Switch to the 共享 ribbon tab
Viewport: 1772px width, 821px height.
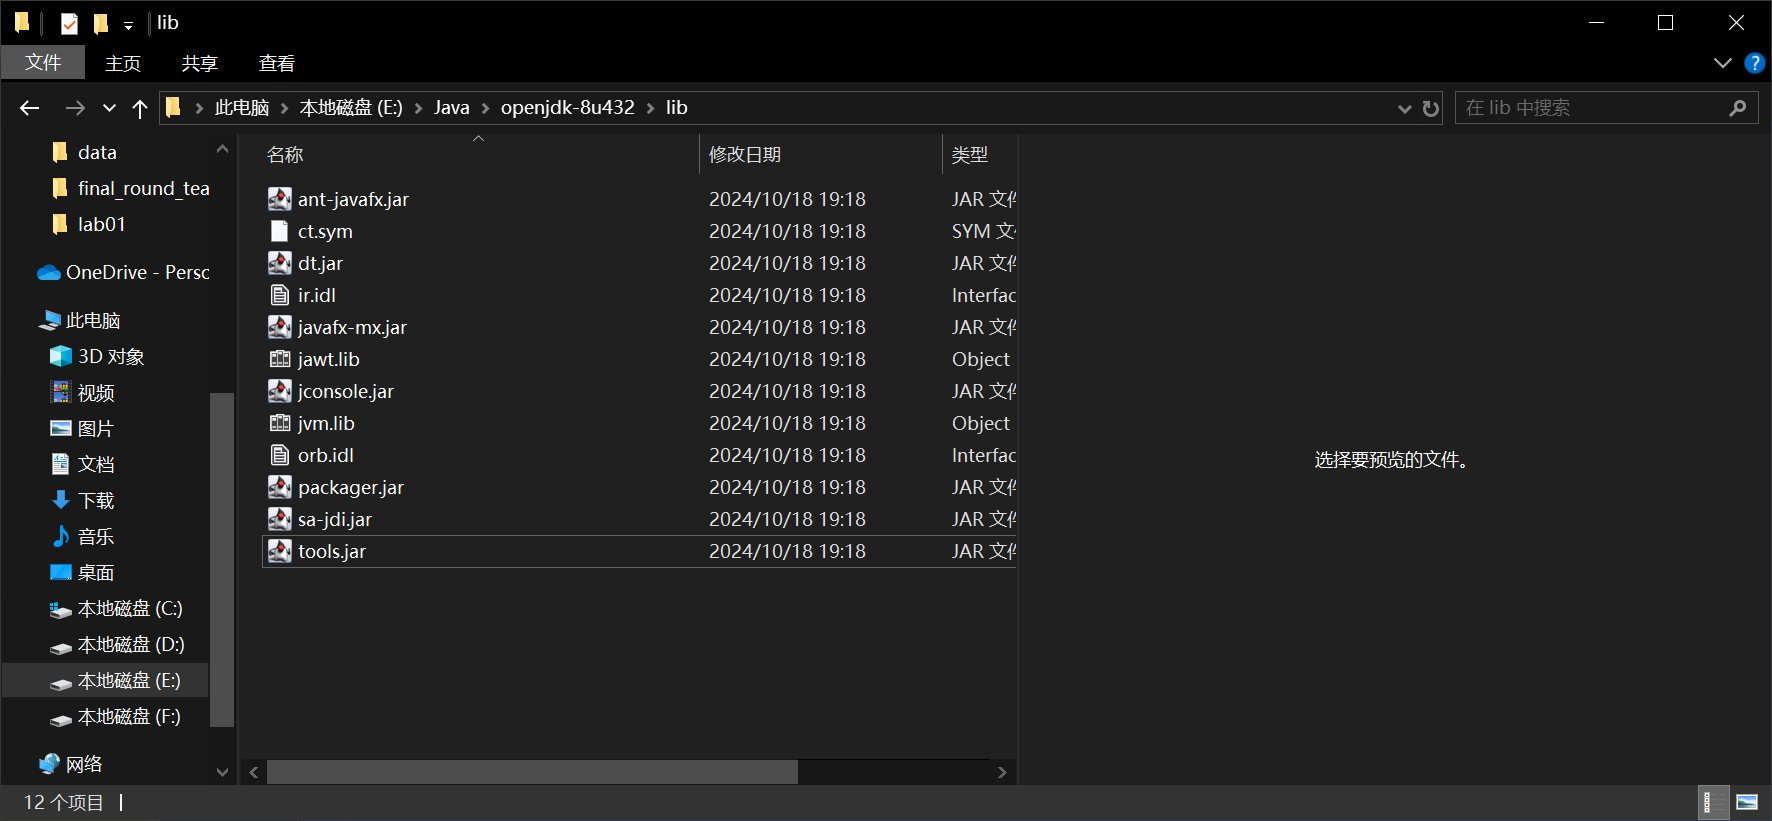[x=199, y=63]
